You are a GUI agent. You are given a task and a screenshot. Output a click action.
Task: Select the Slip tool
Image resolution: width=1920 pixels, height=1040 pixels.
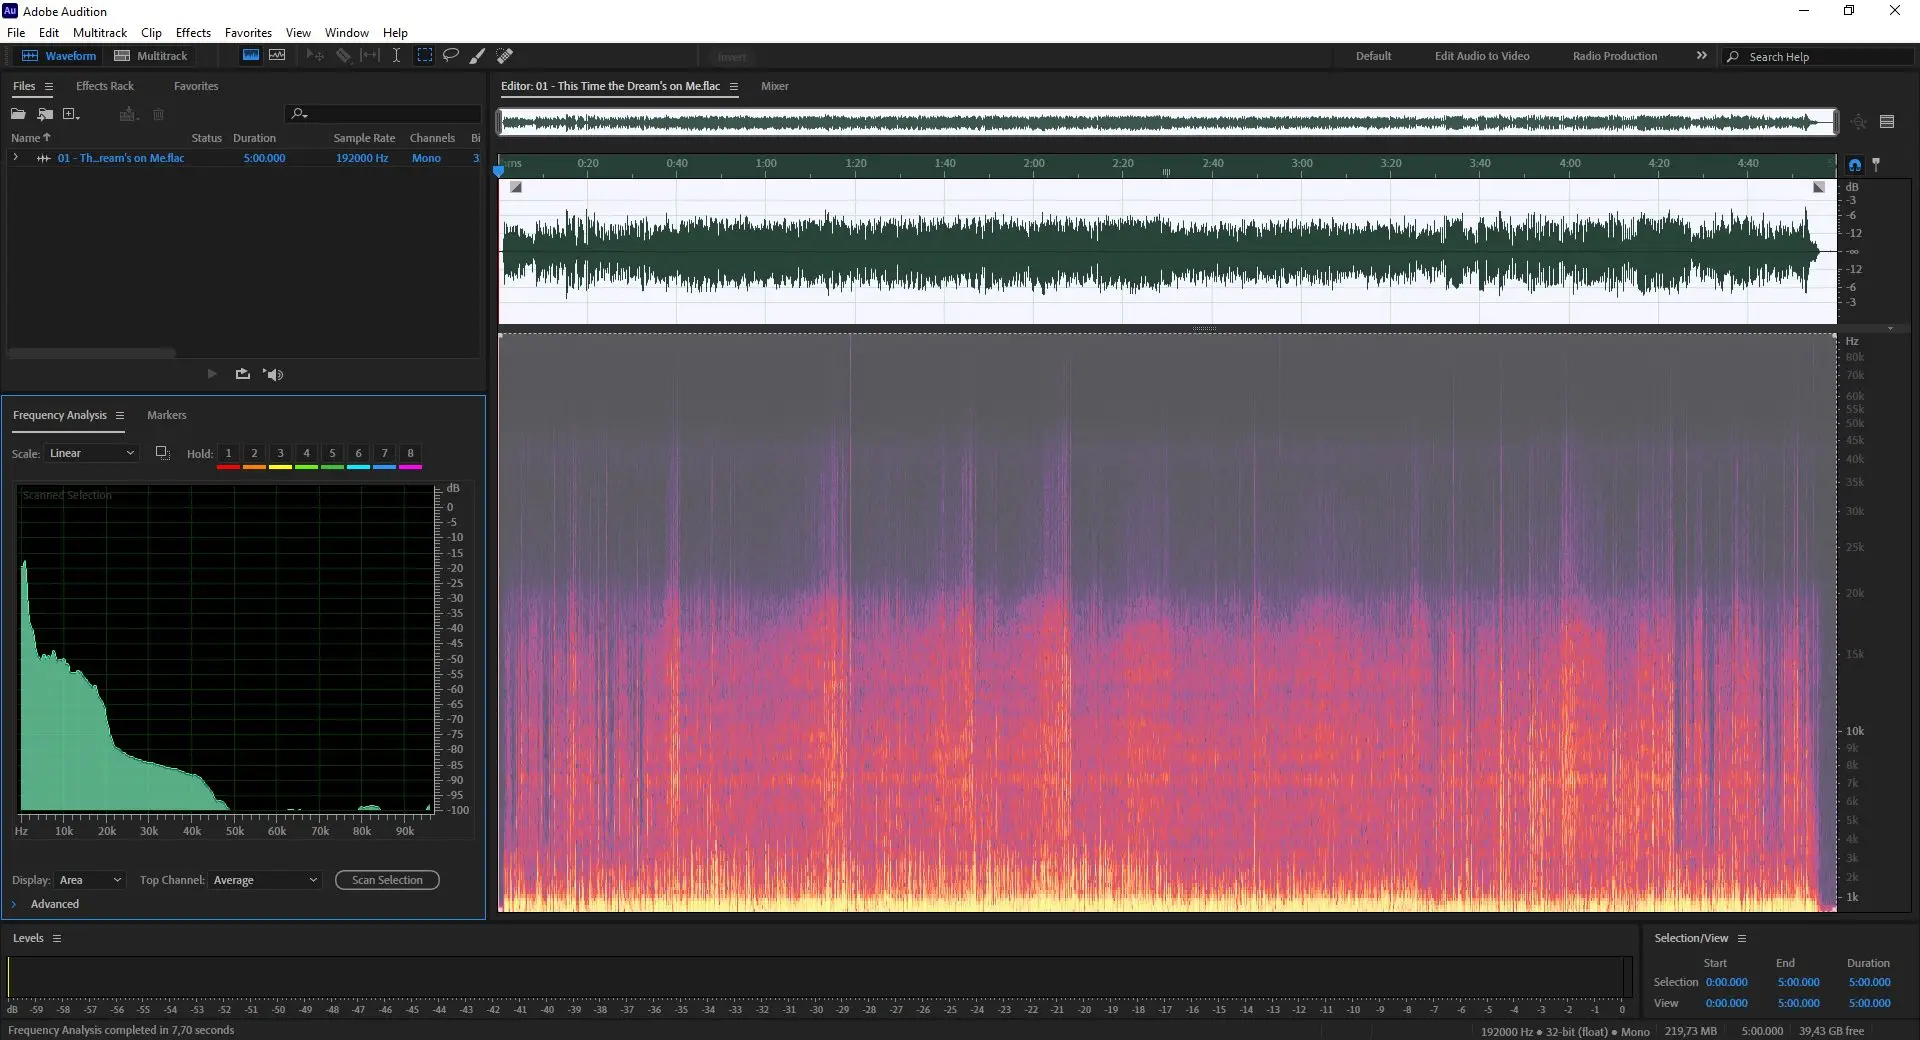370,56
